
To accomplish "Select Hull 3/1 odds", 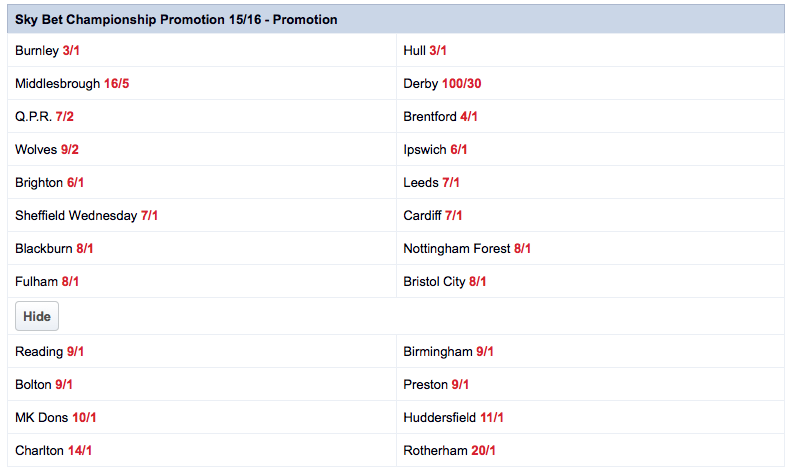I will (x=438, y=51).
